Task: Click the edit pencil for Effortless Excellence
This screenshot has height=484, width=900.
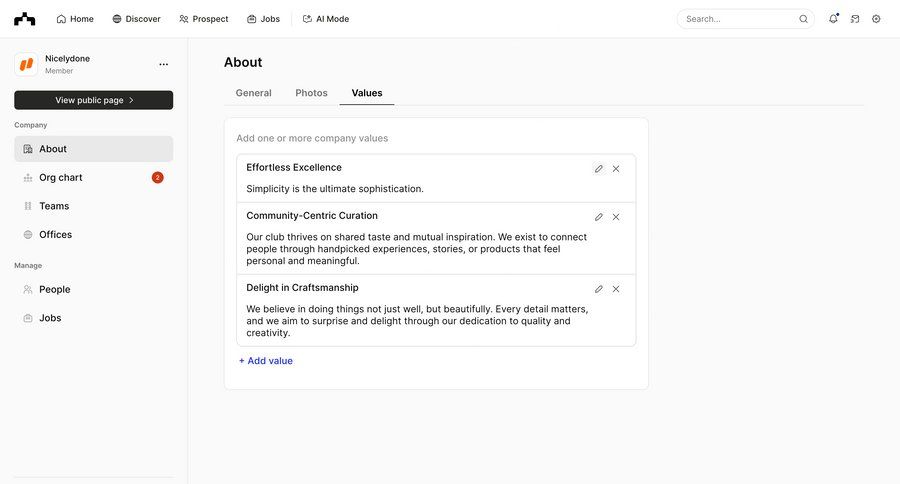Action: pyautogui.click(x=599, y=169)
